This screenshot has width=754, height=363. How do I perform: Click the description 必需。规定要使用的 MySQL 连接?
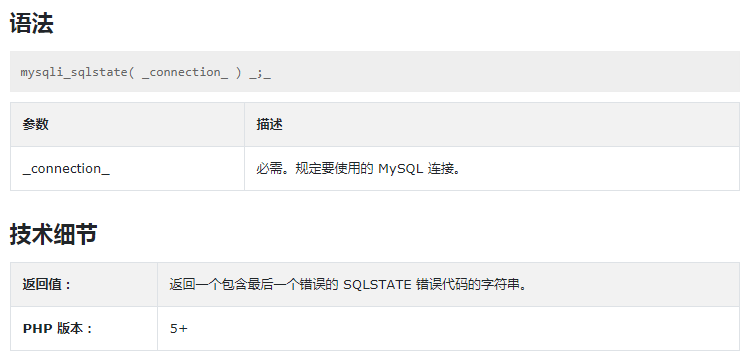pyautogui.click(x=358, y=169)
